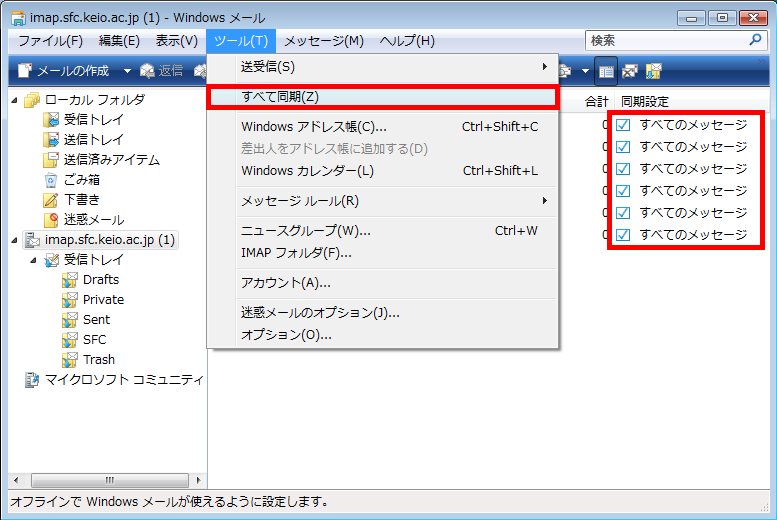Uncheck the topmost すべてのメッセージ sync checkbox
The height and width of the screenshot is (520, 777).
[x=623, y=125]
